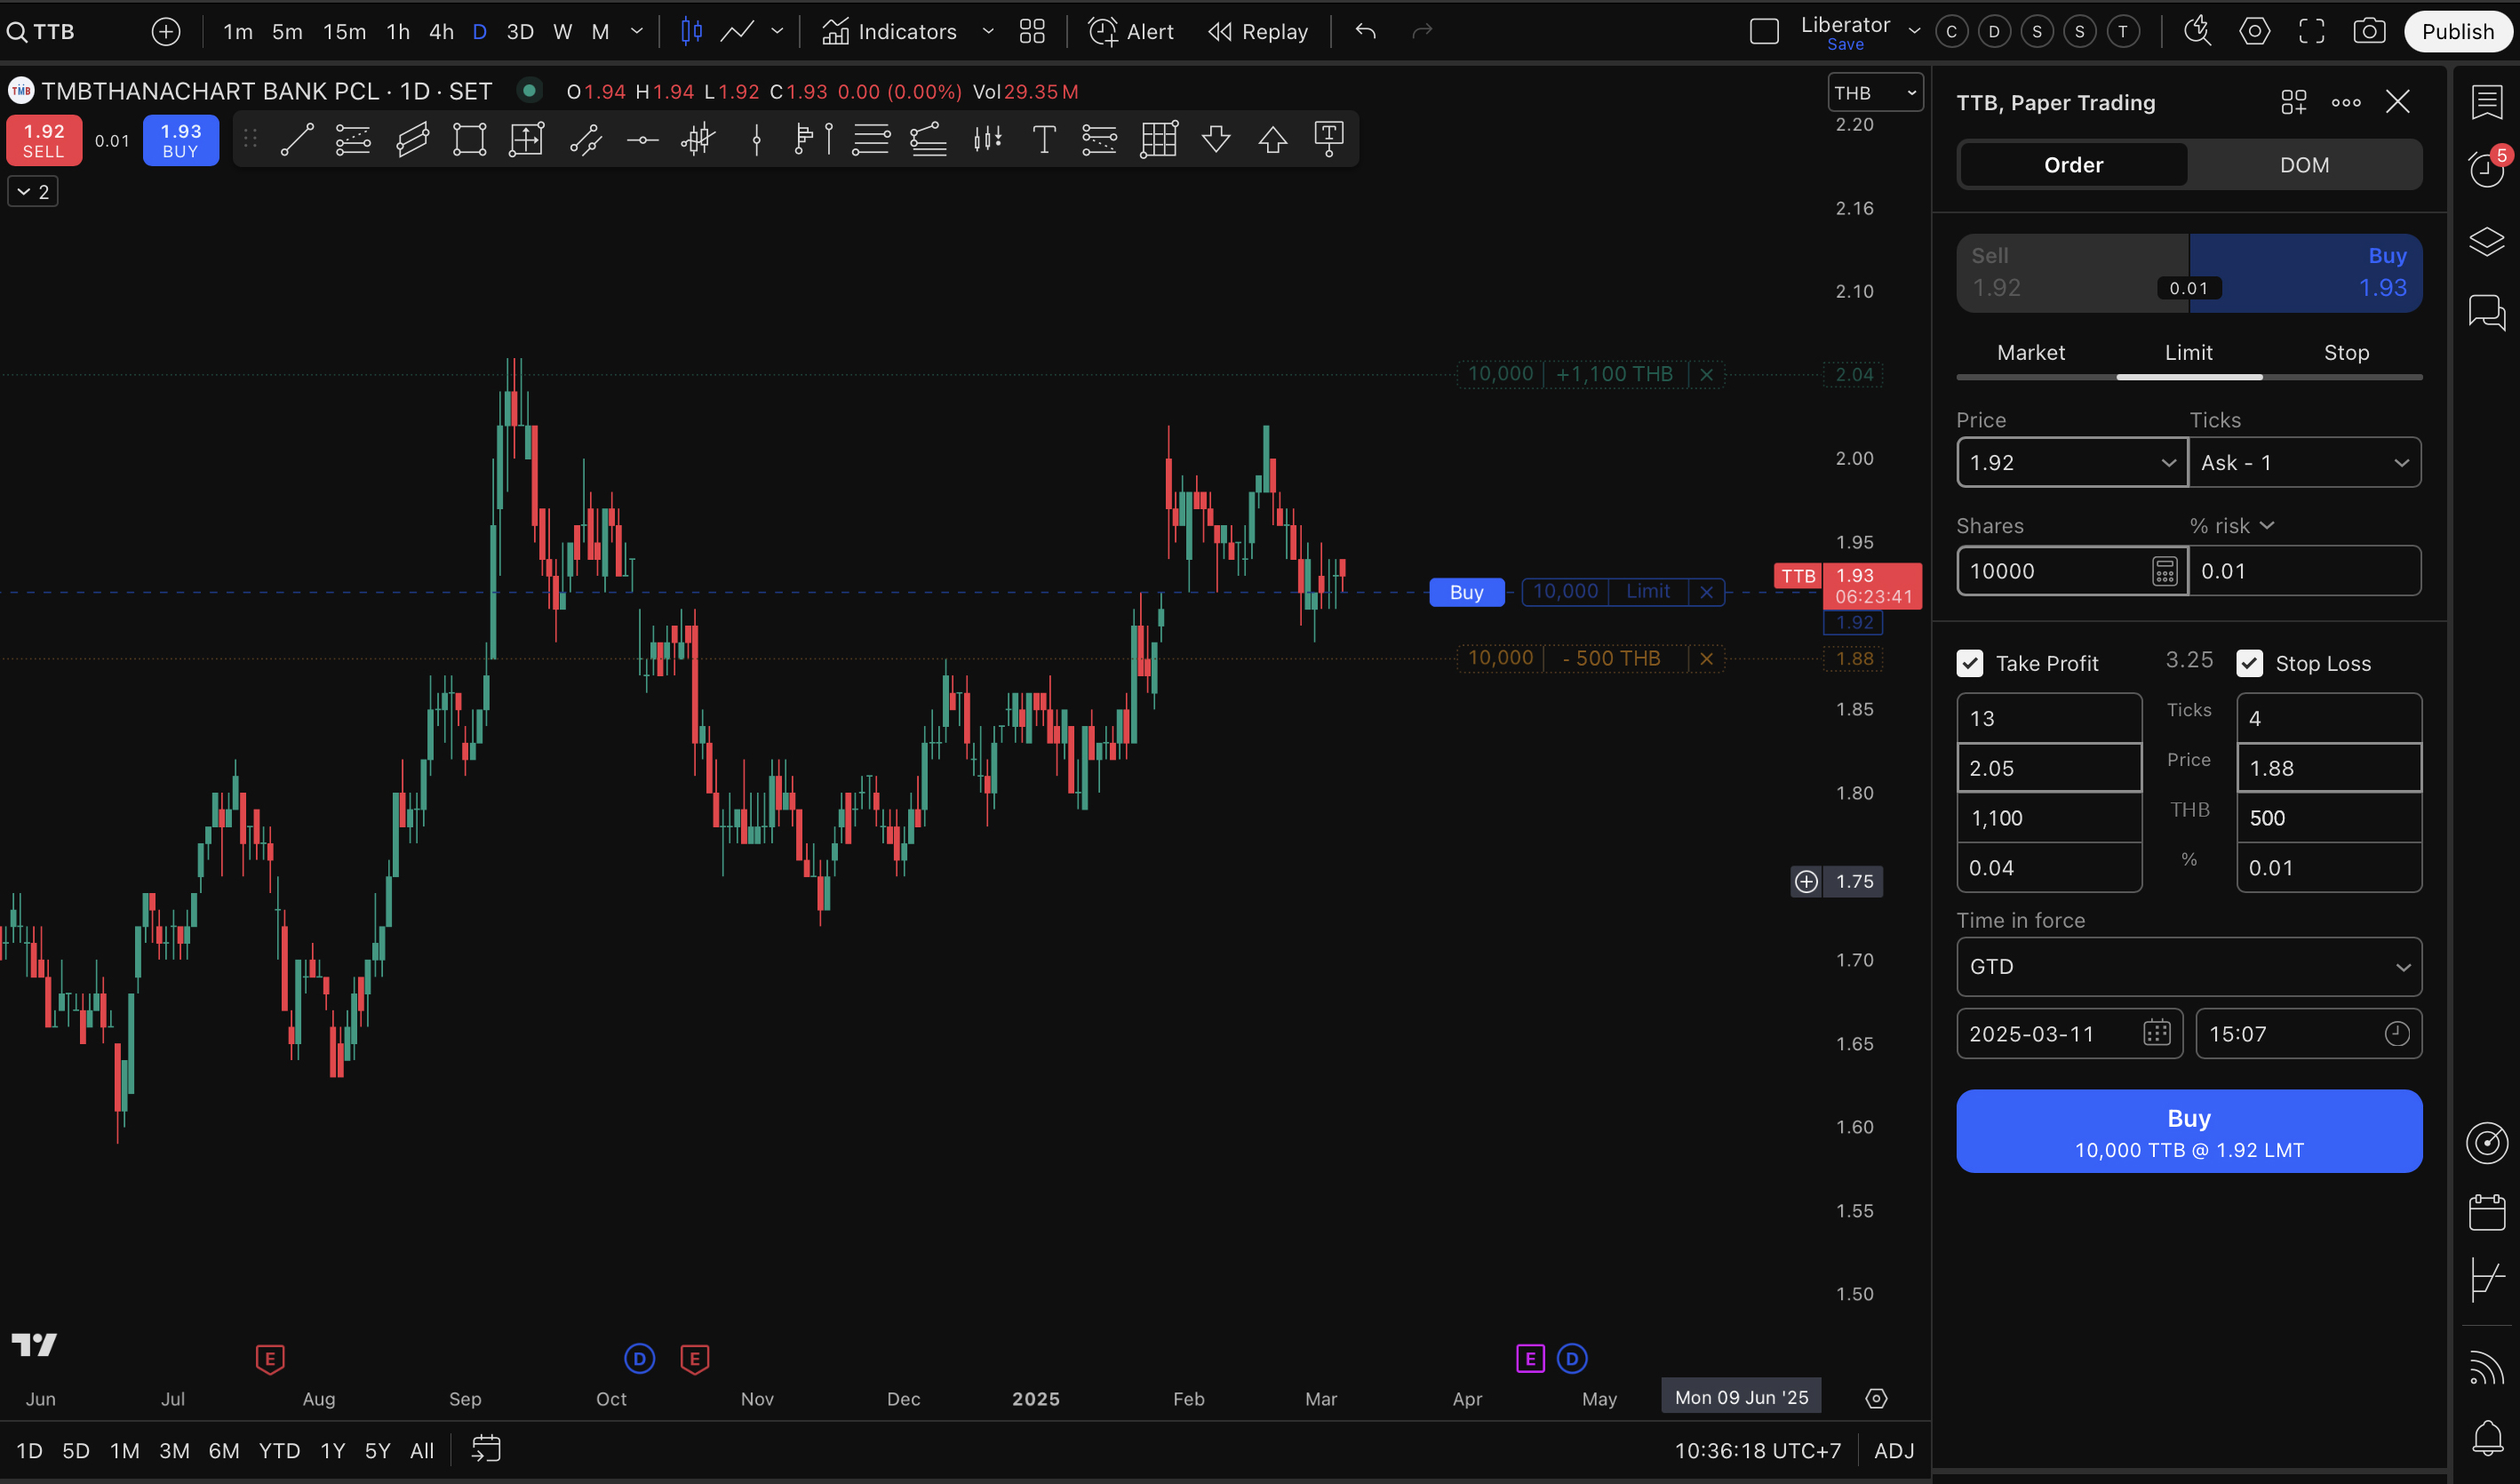Uncheck the Take Profit checkbox

pos(1970,663)
